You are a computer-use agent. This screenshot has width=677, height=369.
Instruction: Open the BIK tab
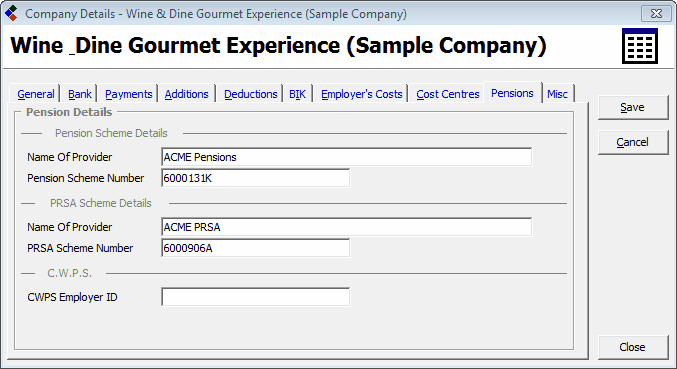click(x=297, y=94)
